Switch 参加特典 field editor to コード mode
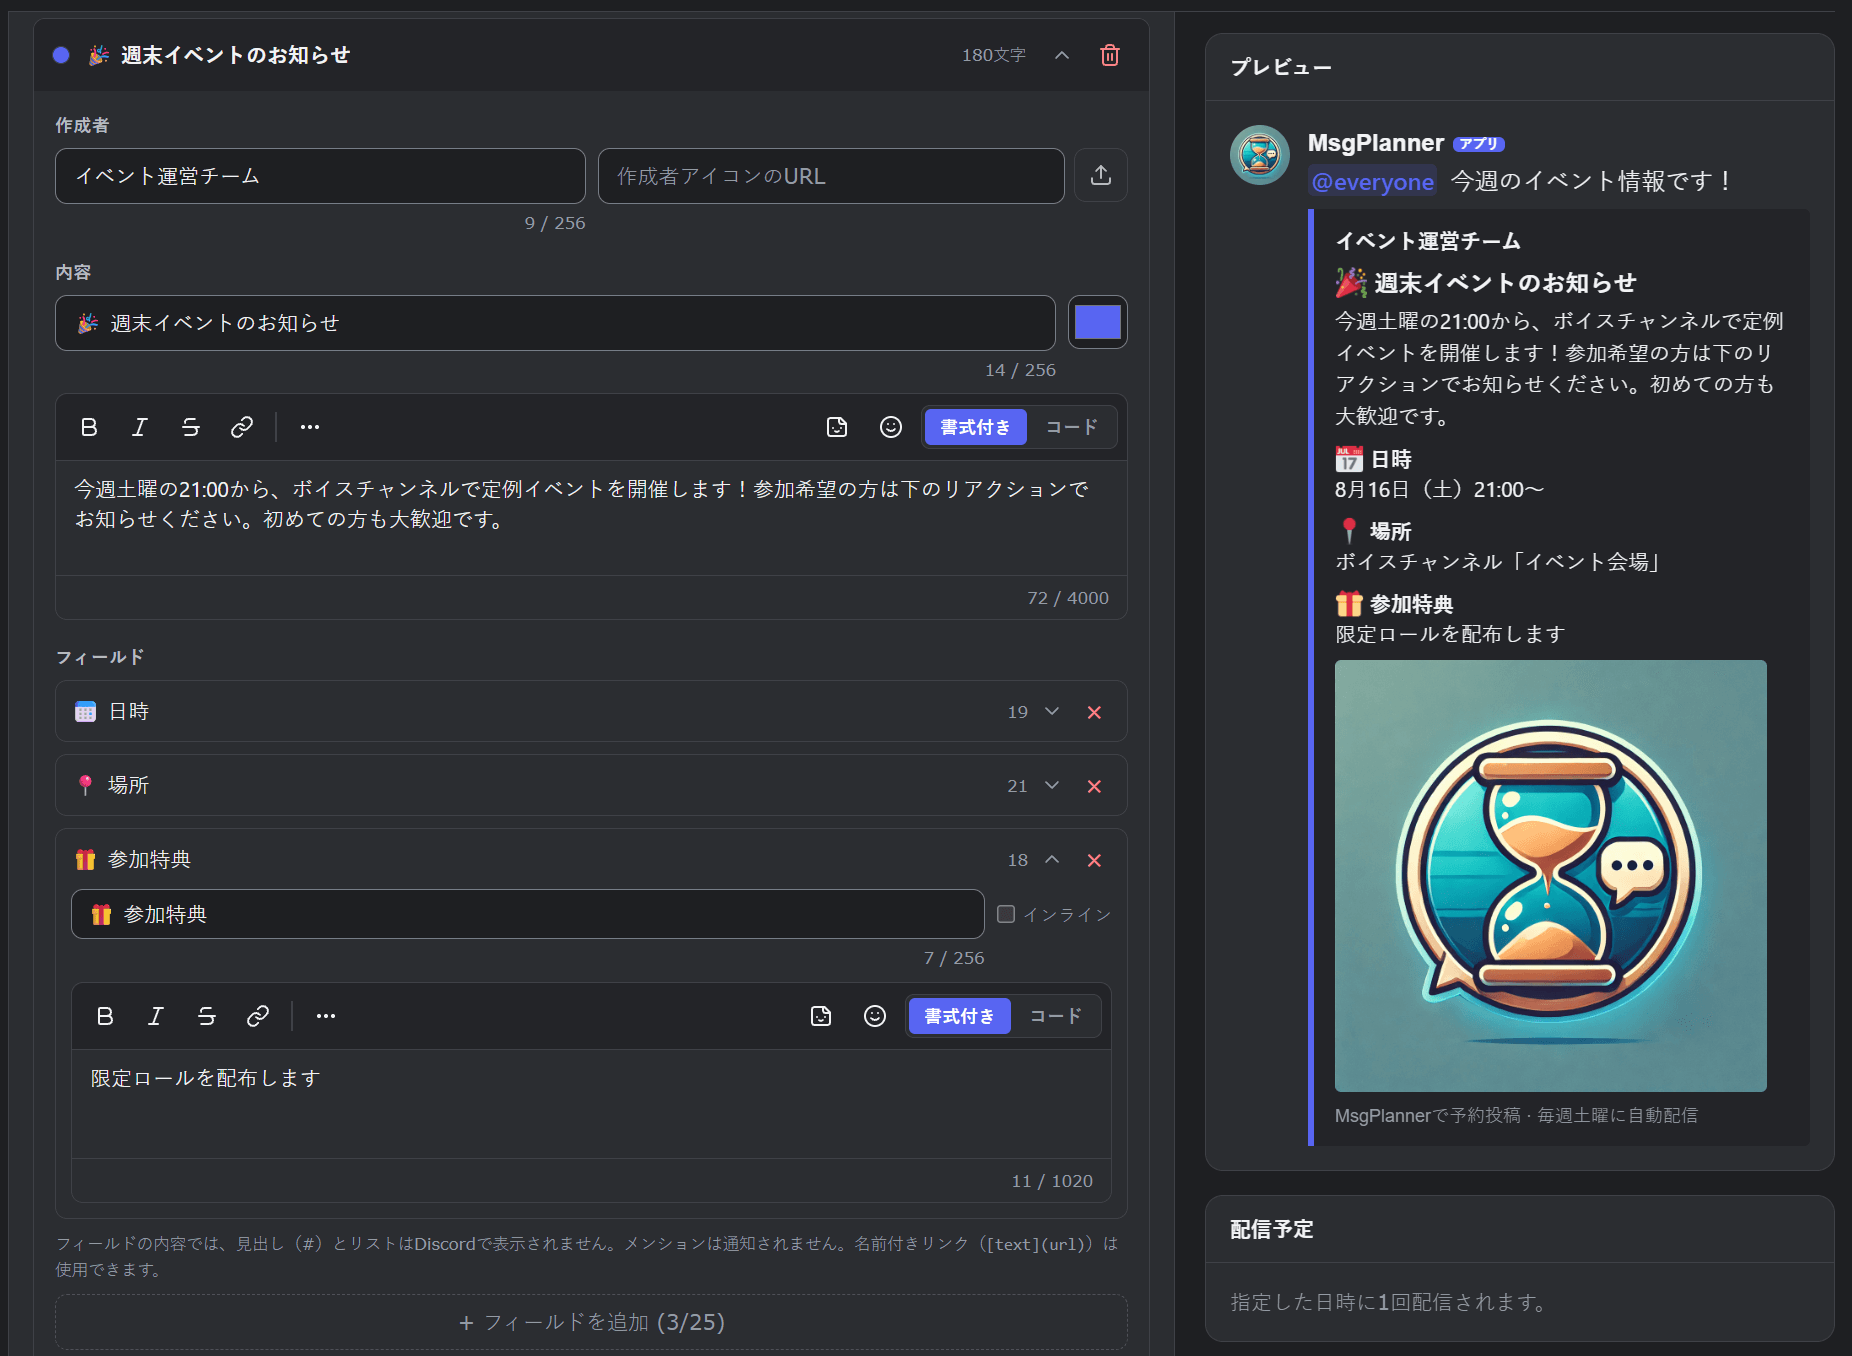 1056,1016
